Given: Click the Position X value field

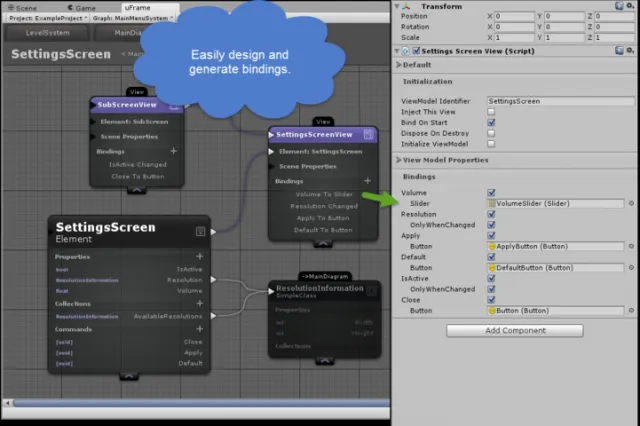Looking at the screenshot, I should click(x=514, y=16).
